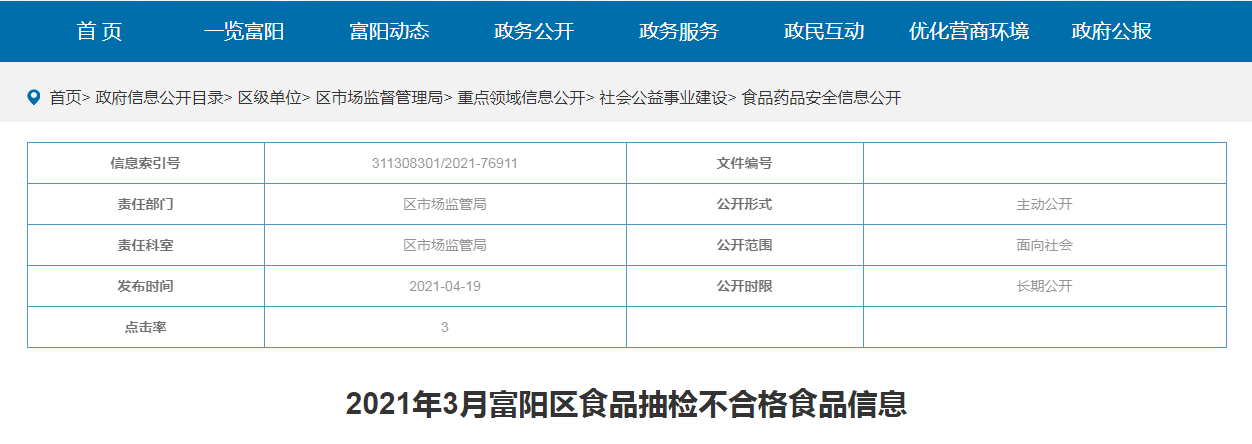Open 政民互动 navigation item

point(824,31)
